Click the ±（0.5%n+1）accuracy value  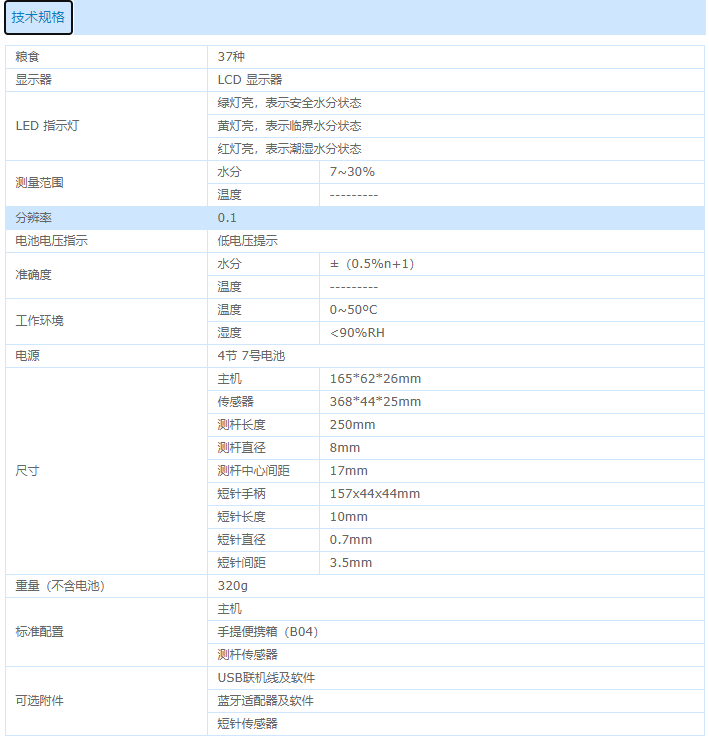pos(372,264)
